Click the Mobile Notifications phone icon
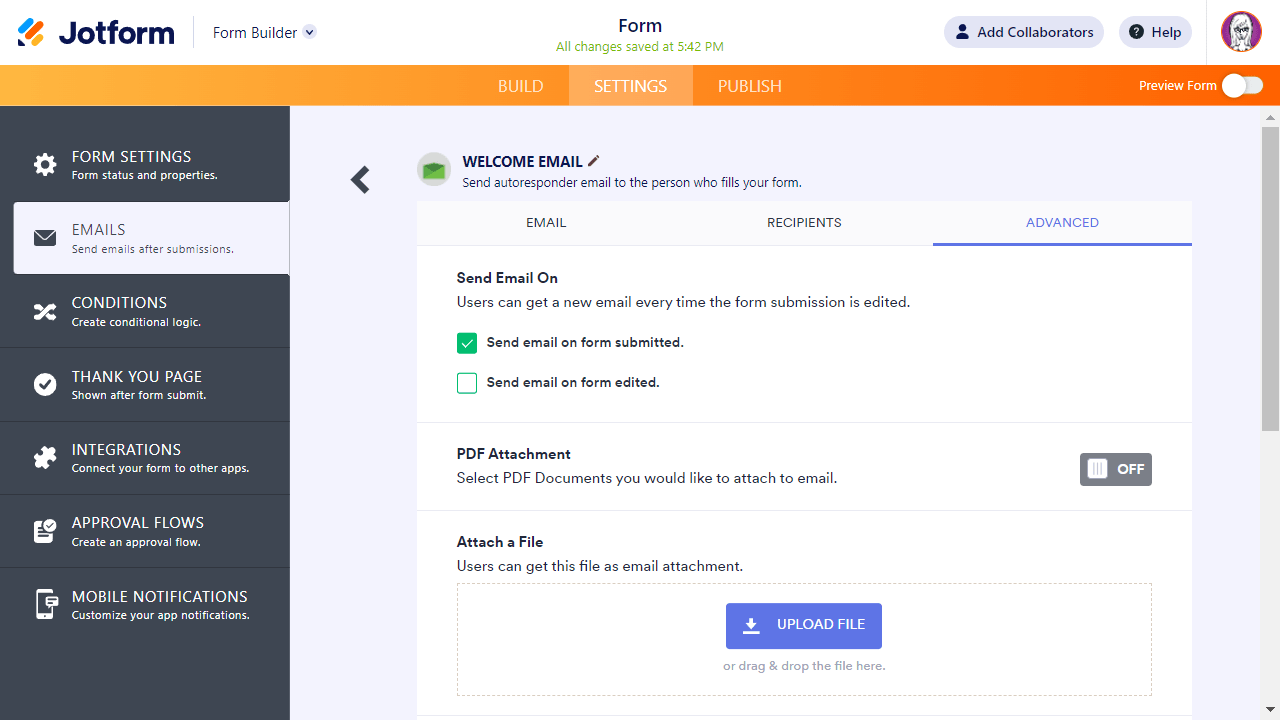This screenshot has height=720, width=1280. [x=45, y=604]
